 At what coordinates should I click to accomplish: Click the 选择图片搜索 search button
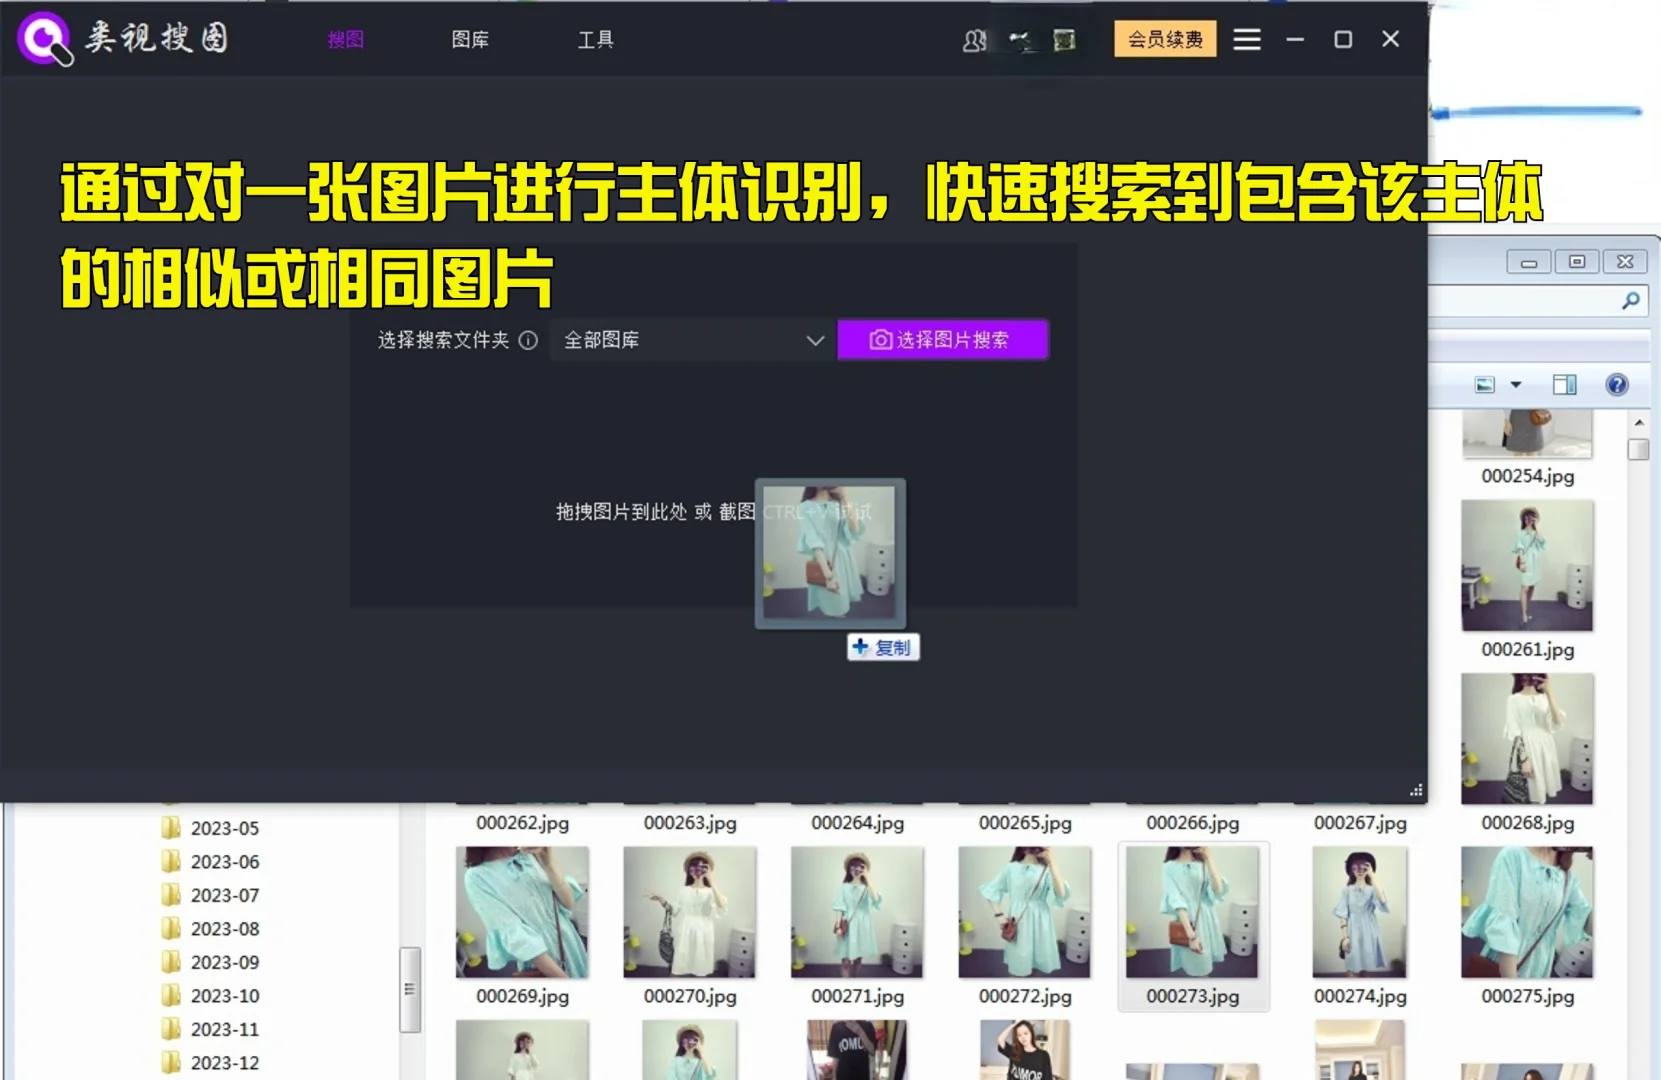pyautogui.click(x=942, y=340)
